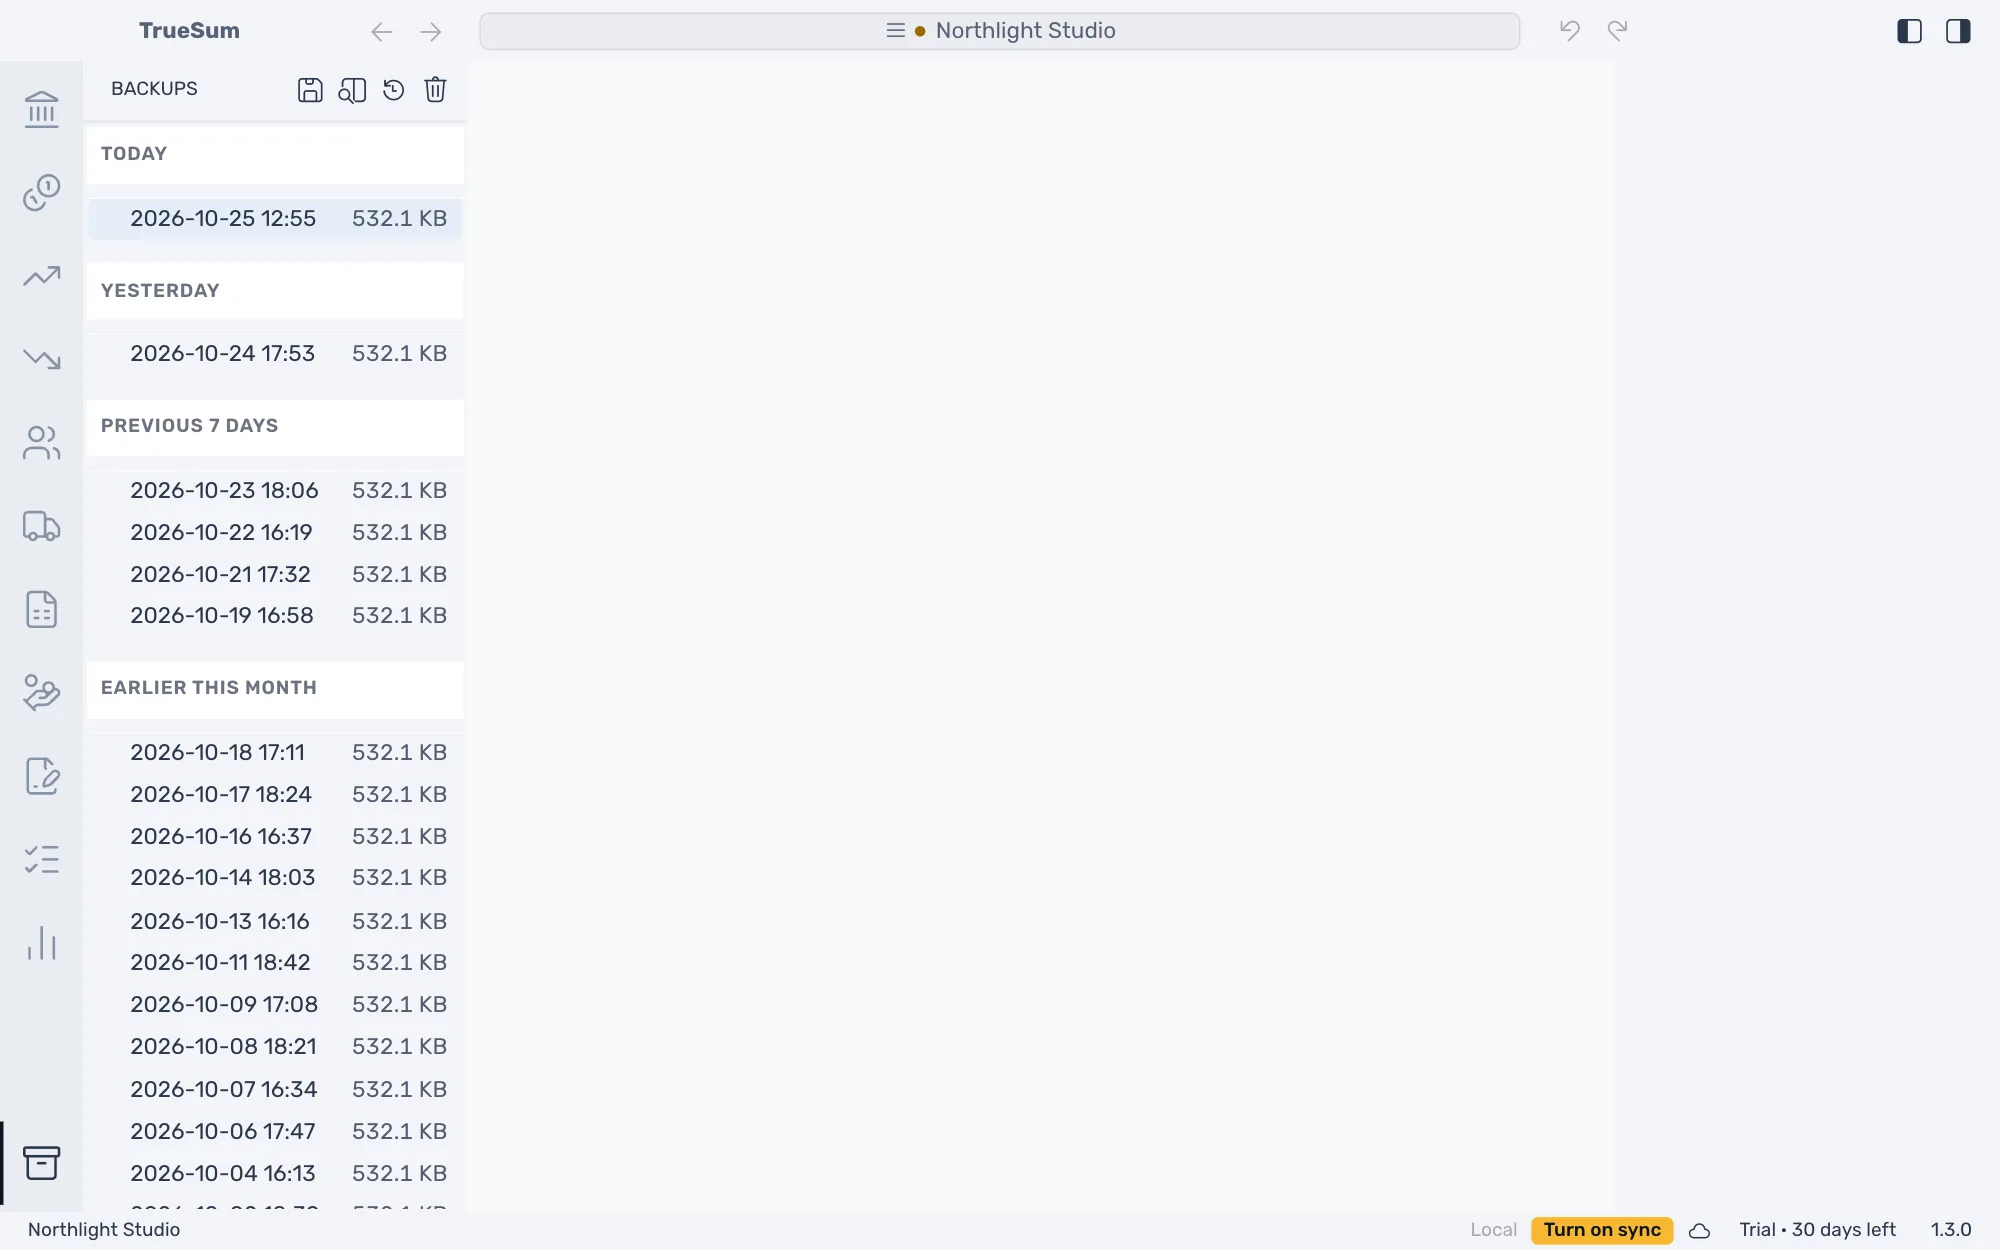Collapse the EARLIER THIS MONTH group
The width and height of the screenshot is (2000, 1250).
(x=275, y=689)
